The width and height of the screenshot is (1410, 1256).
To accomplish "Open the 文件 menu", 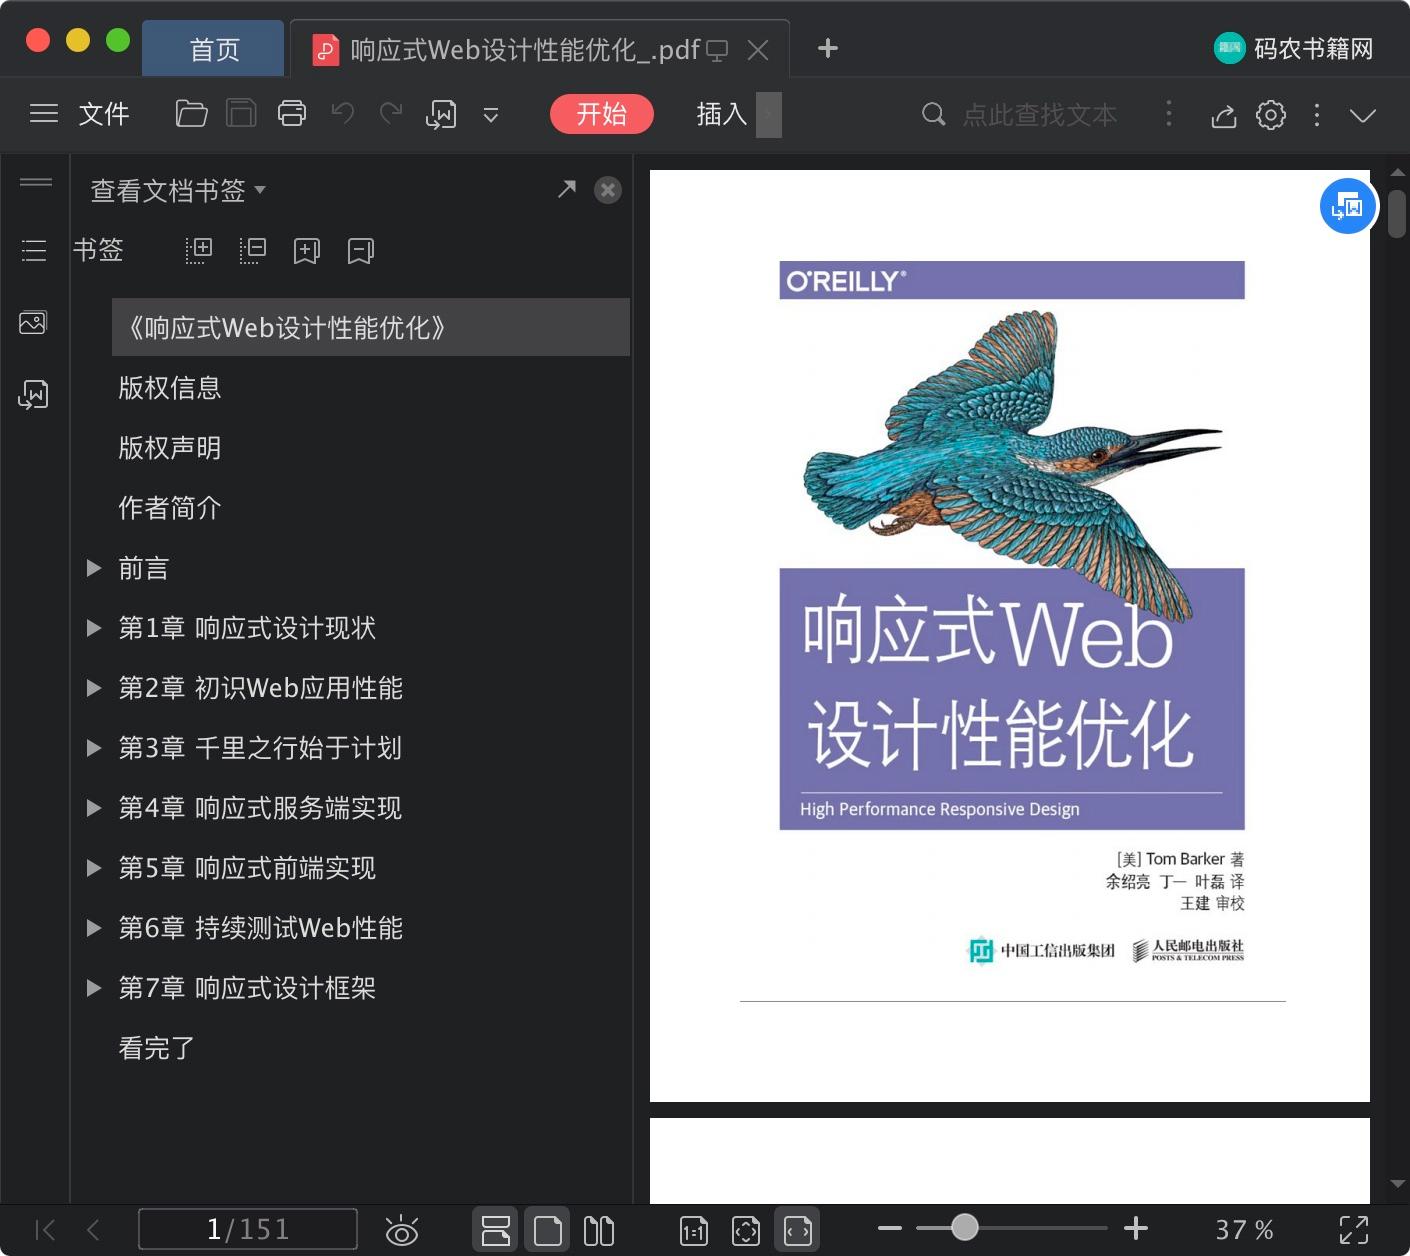I will coord(104,114).
